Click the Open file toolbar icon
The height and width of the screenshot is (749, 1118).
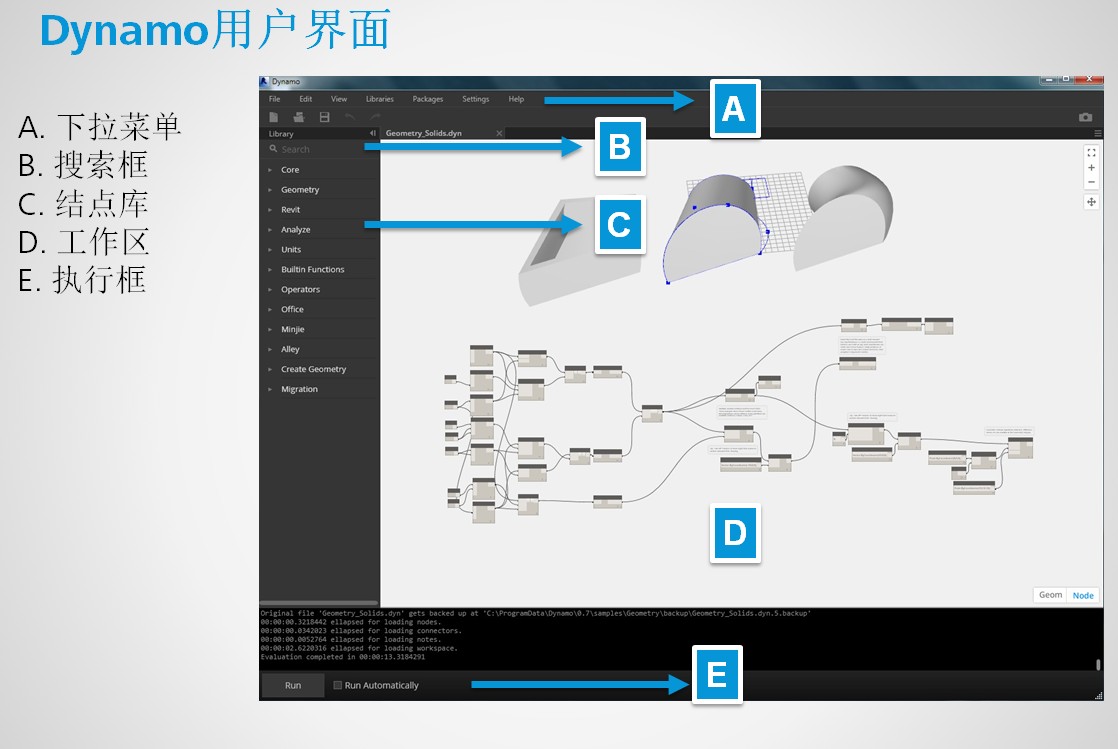[299, 117]
